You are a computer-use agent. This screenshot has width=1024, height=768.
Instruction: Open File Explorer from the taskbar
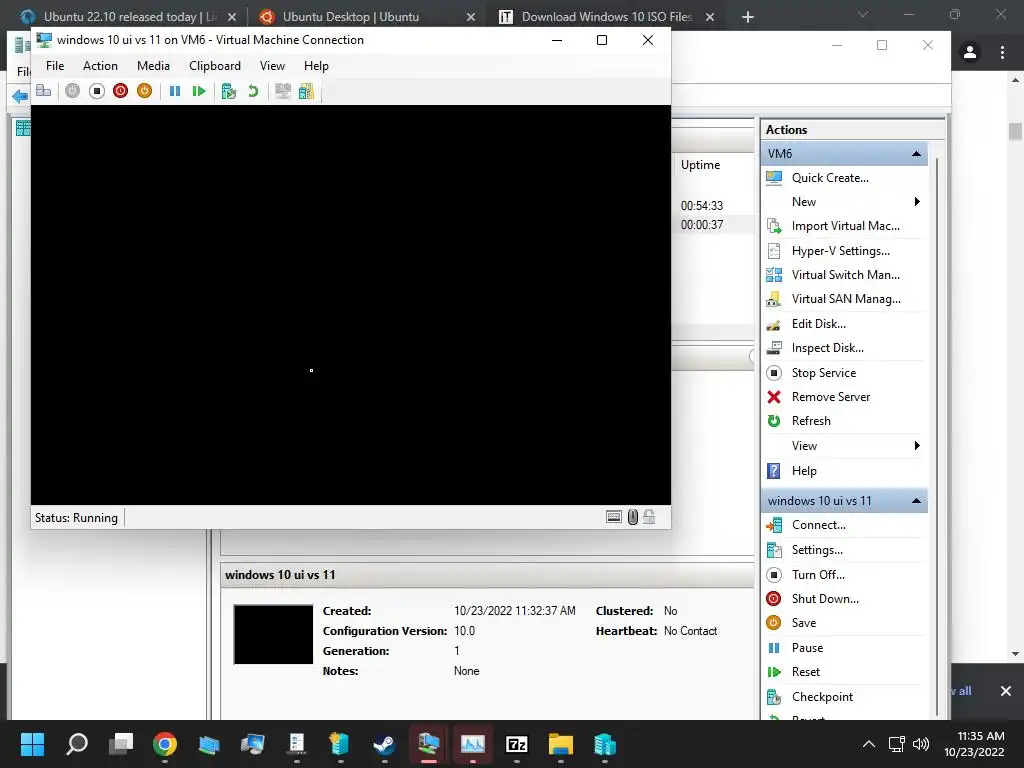point(560,743)
